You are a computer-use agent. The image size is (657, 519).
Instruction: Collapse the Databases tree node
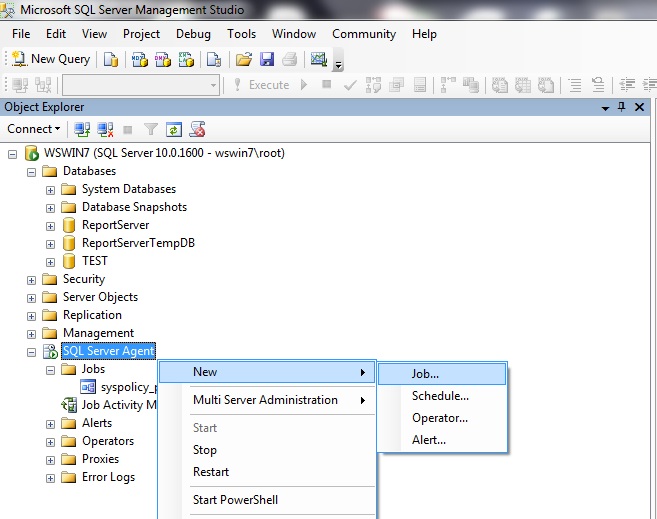tap(32, 171)
